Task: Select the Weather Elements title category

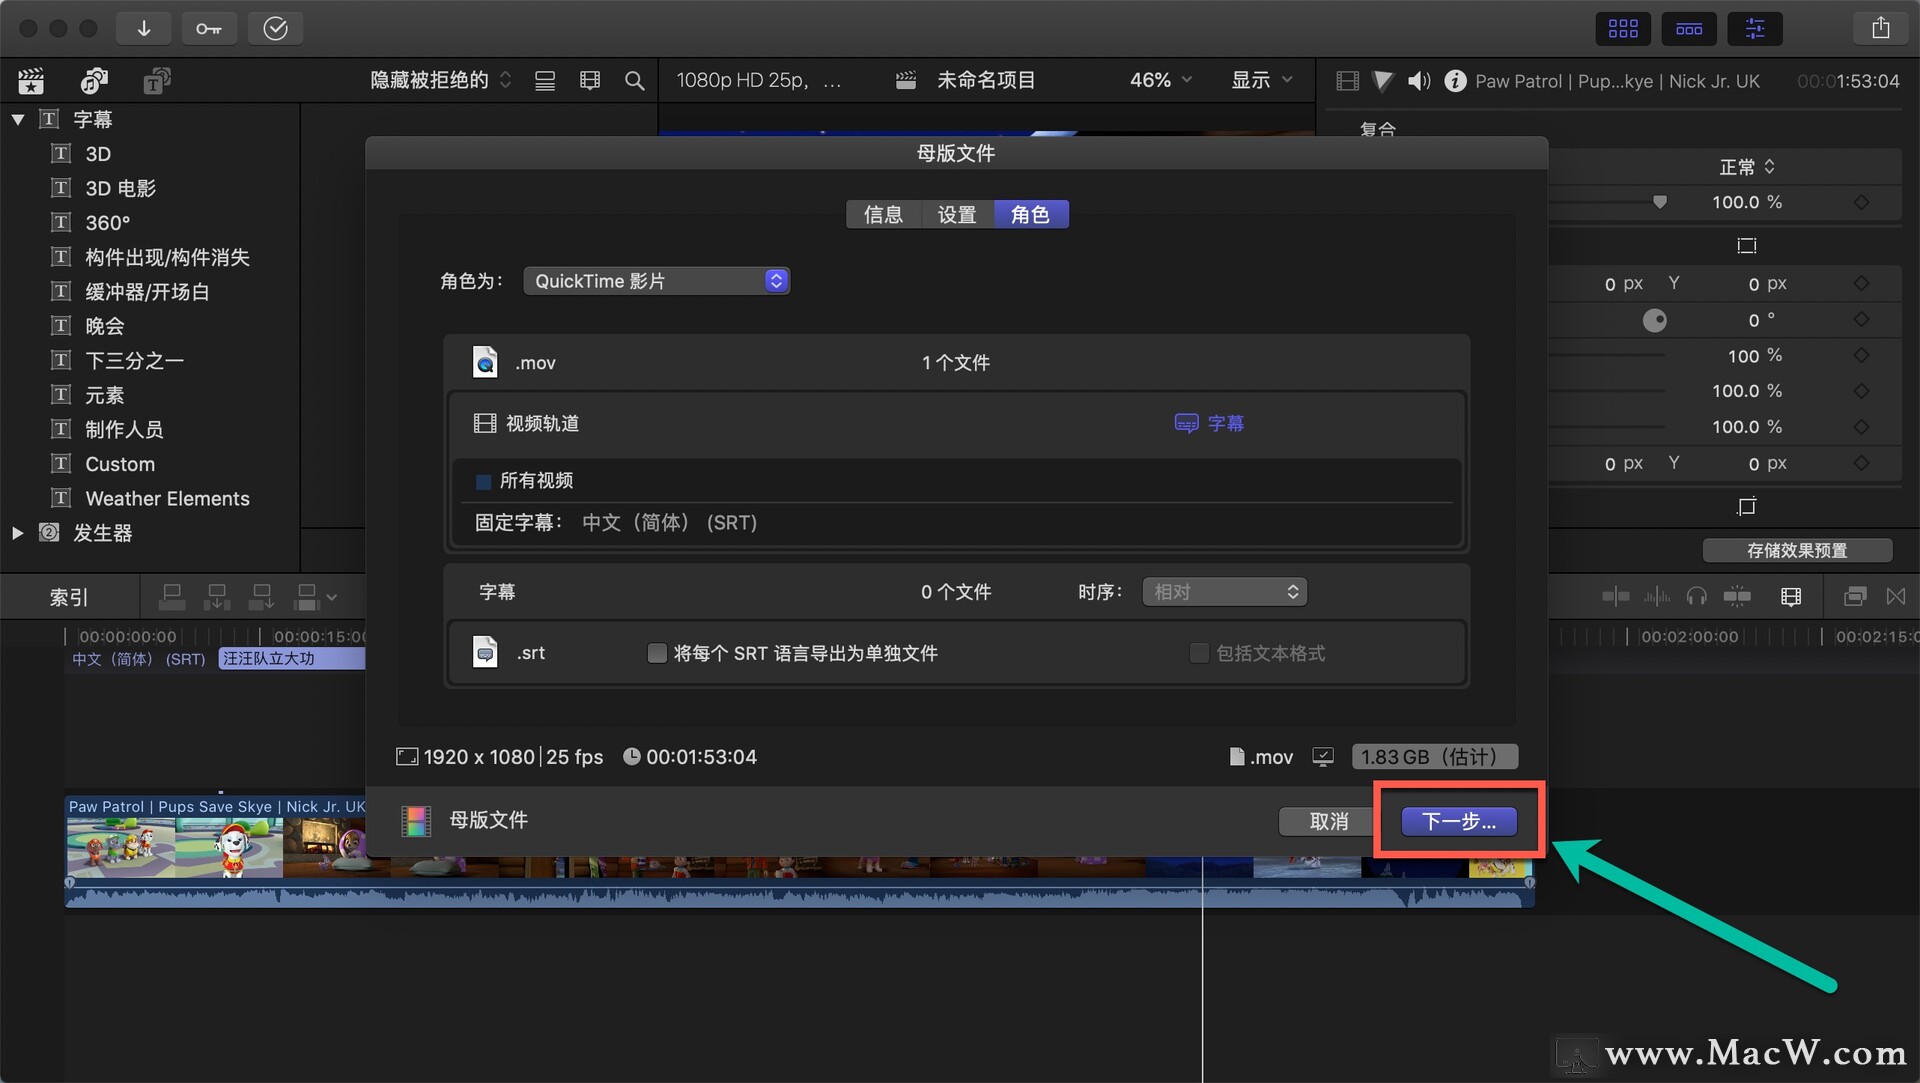Action: (167, 498)
